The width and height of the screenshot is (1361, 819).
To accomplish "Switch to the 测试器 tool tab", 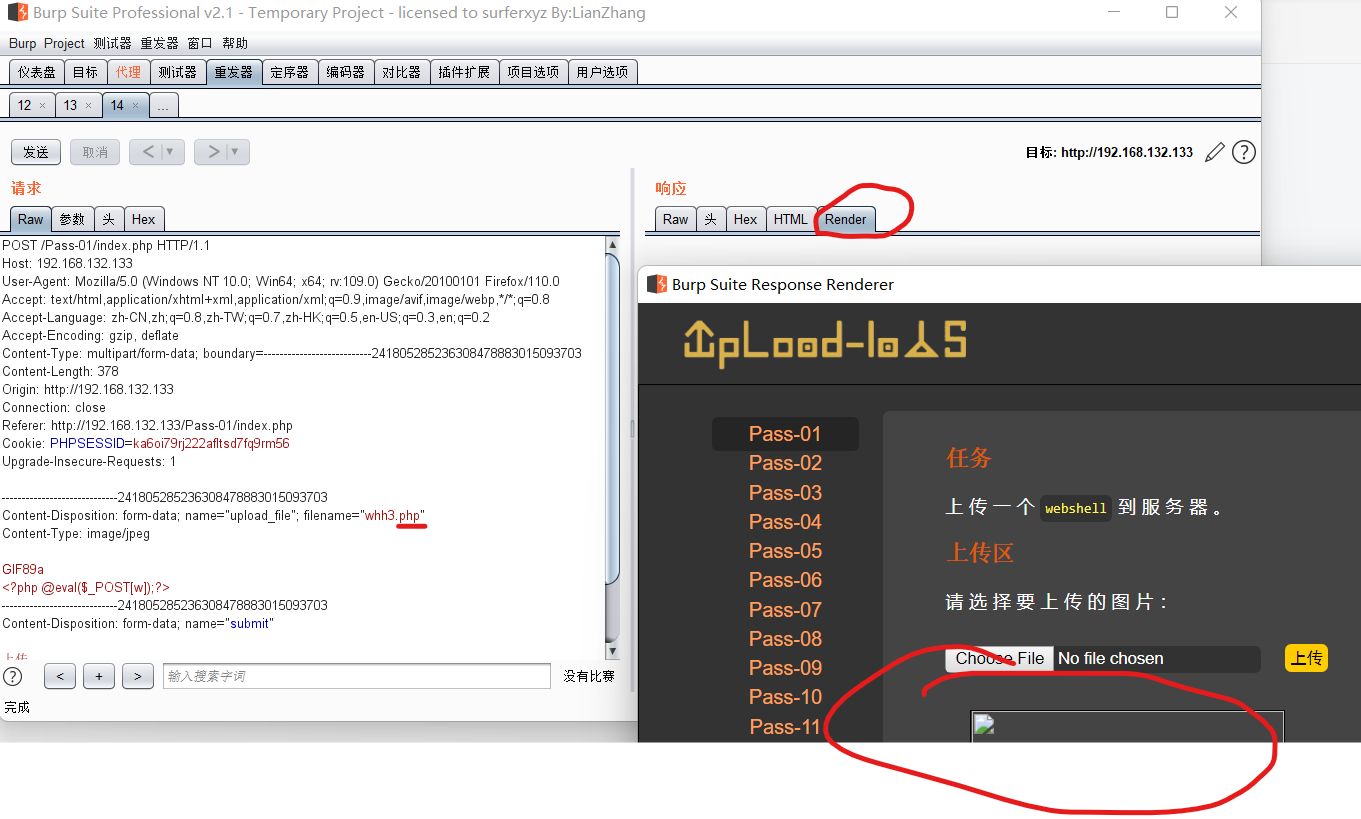I will [x=178, y=72].
